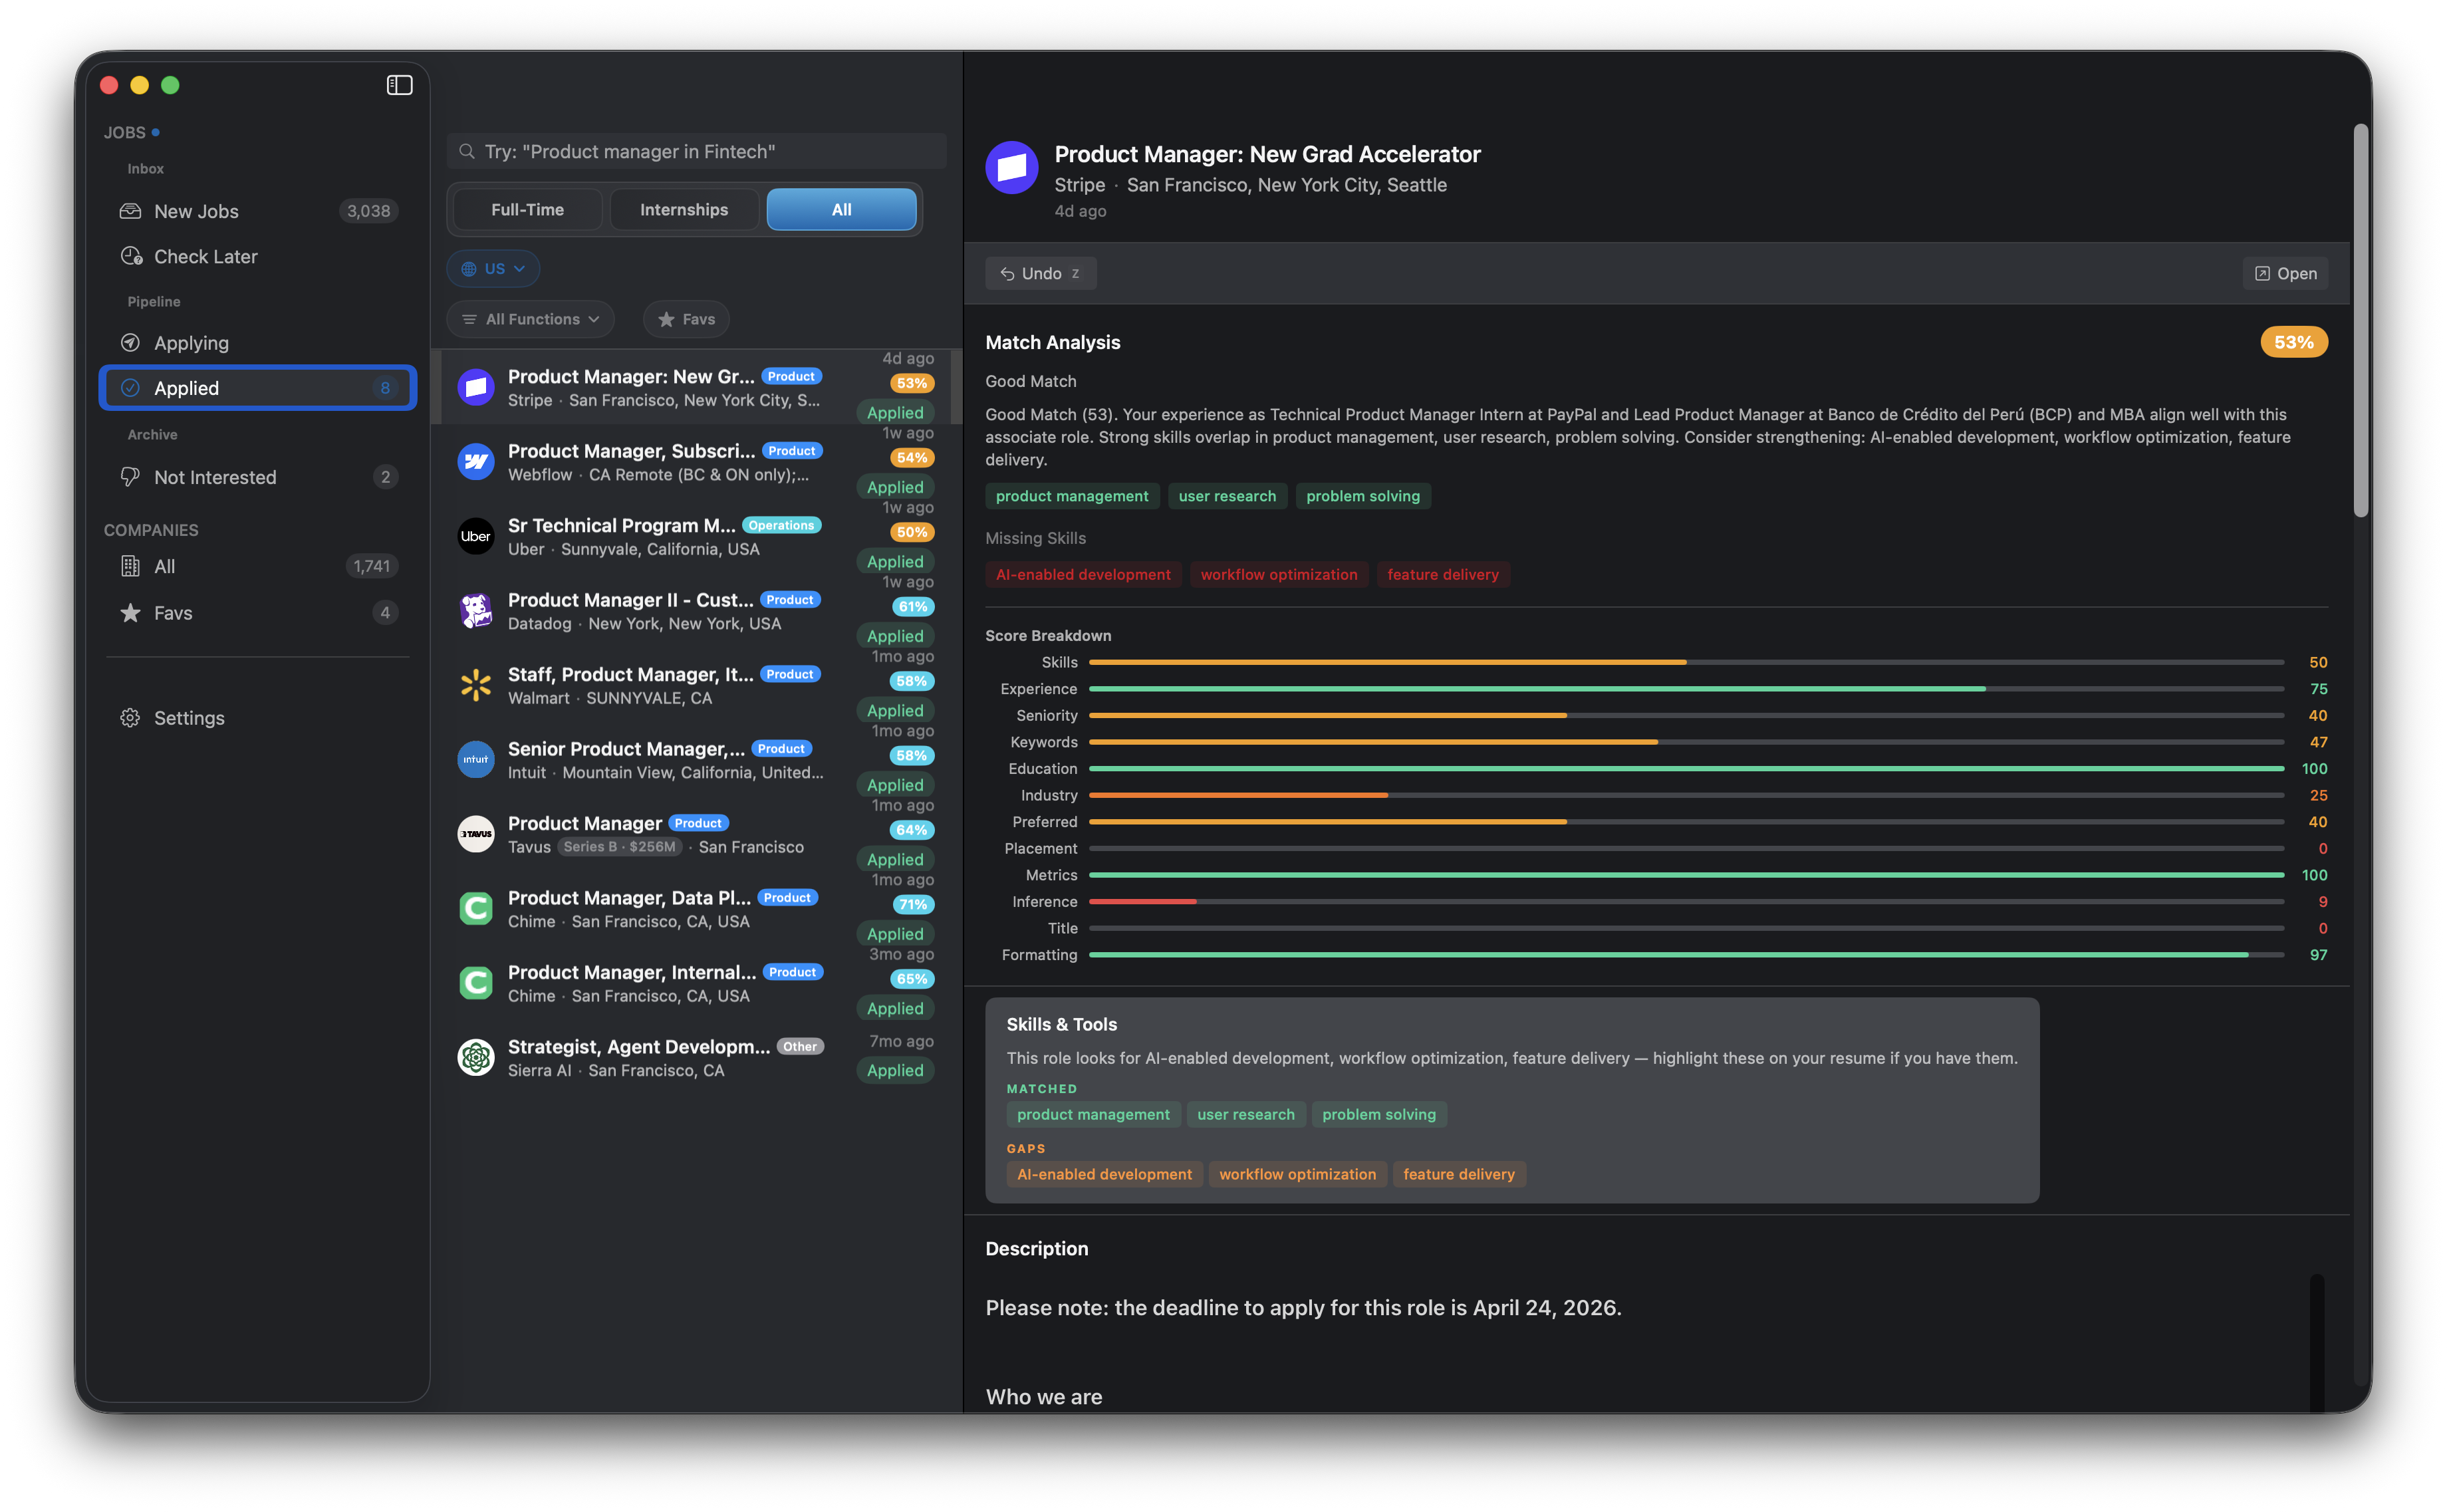
Task: Open the Favs companies list
Action: 172,613
